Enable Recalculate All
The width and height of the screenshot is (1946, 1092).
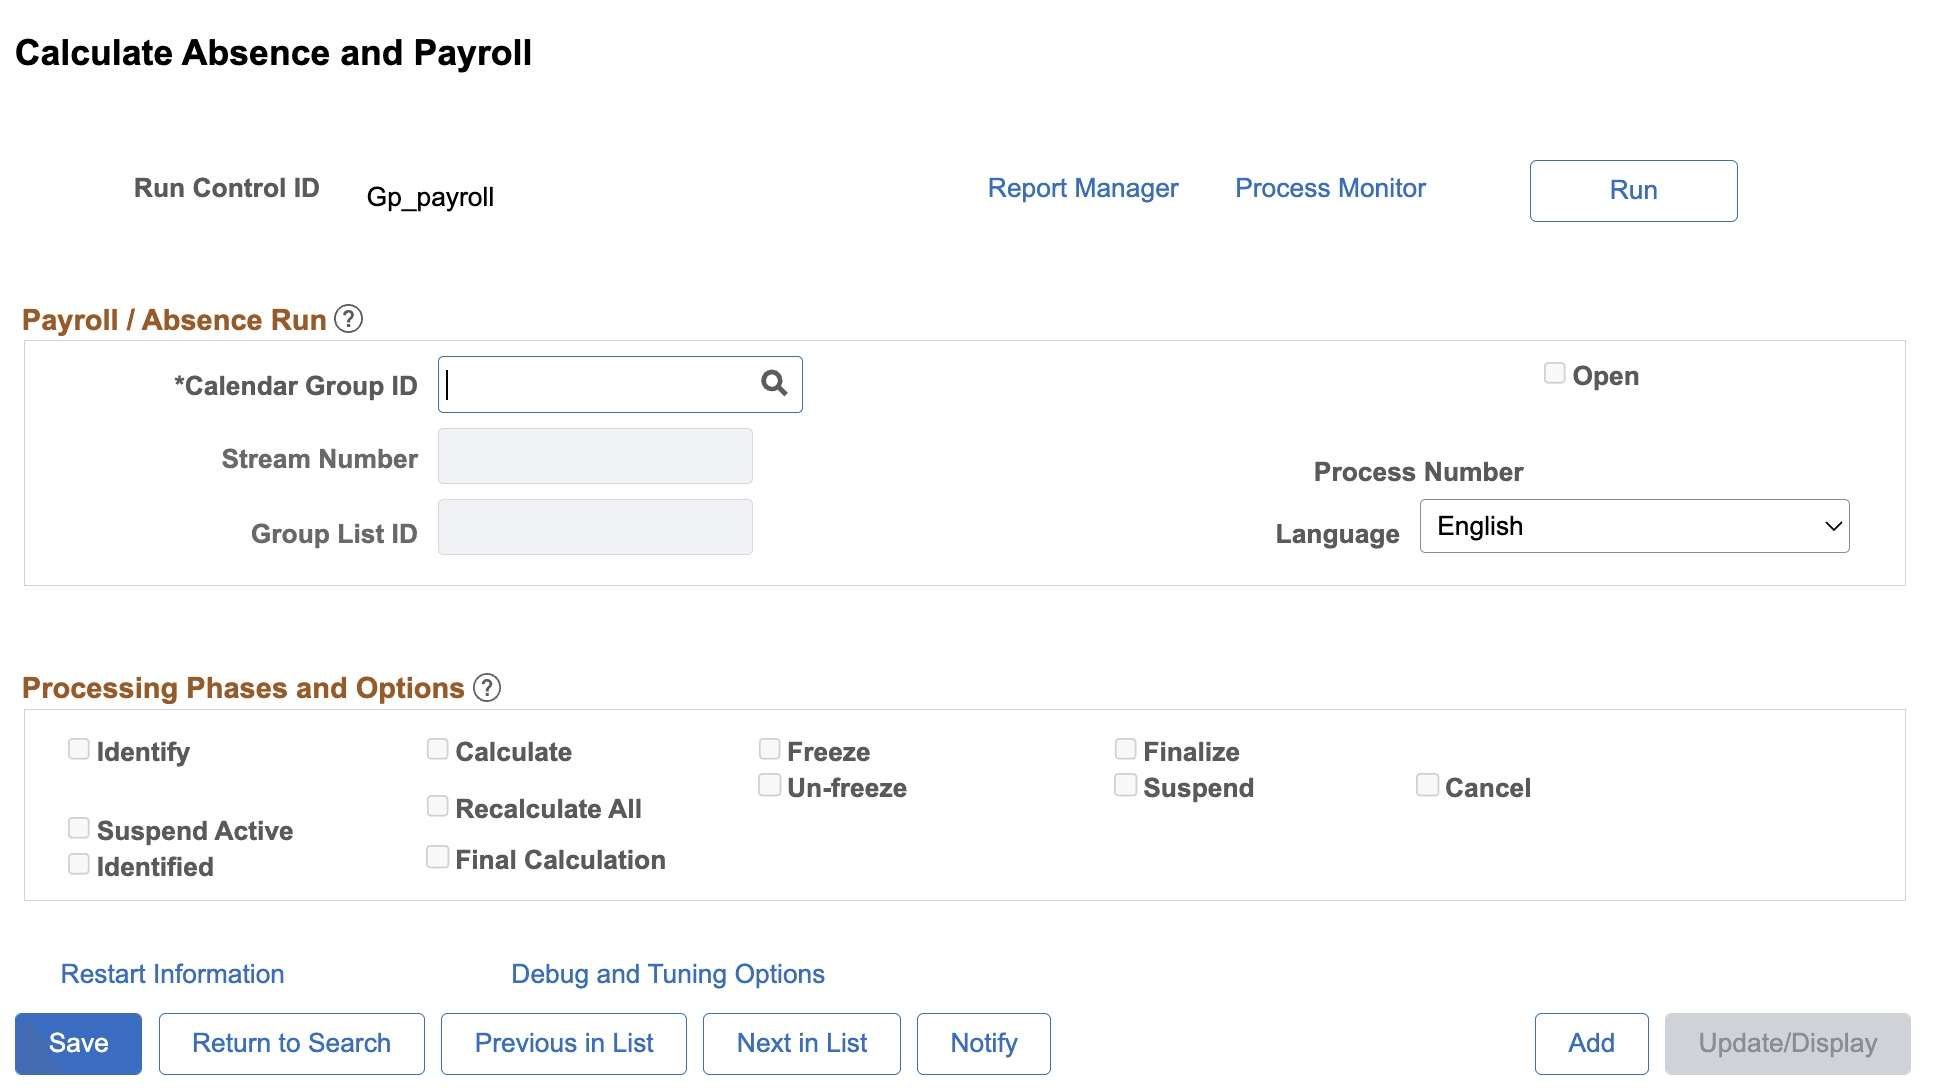[437, 805]
